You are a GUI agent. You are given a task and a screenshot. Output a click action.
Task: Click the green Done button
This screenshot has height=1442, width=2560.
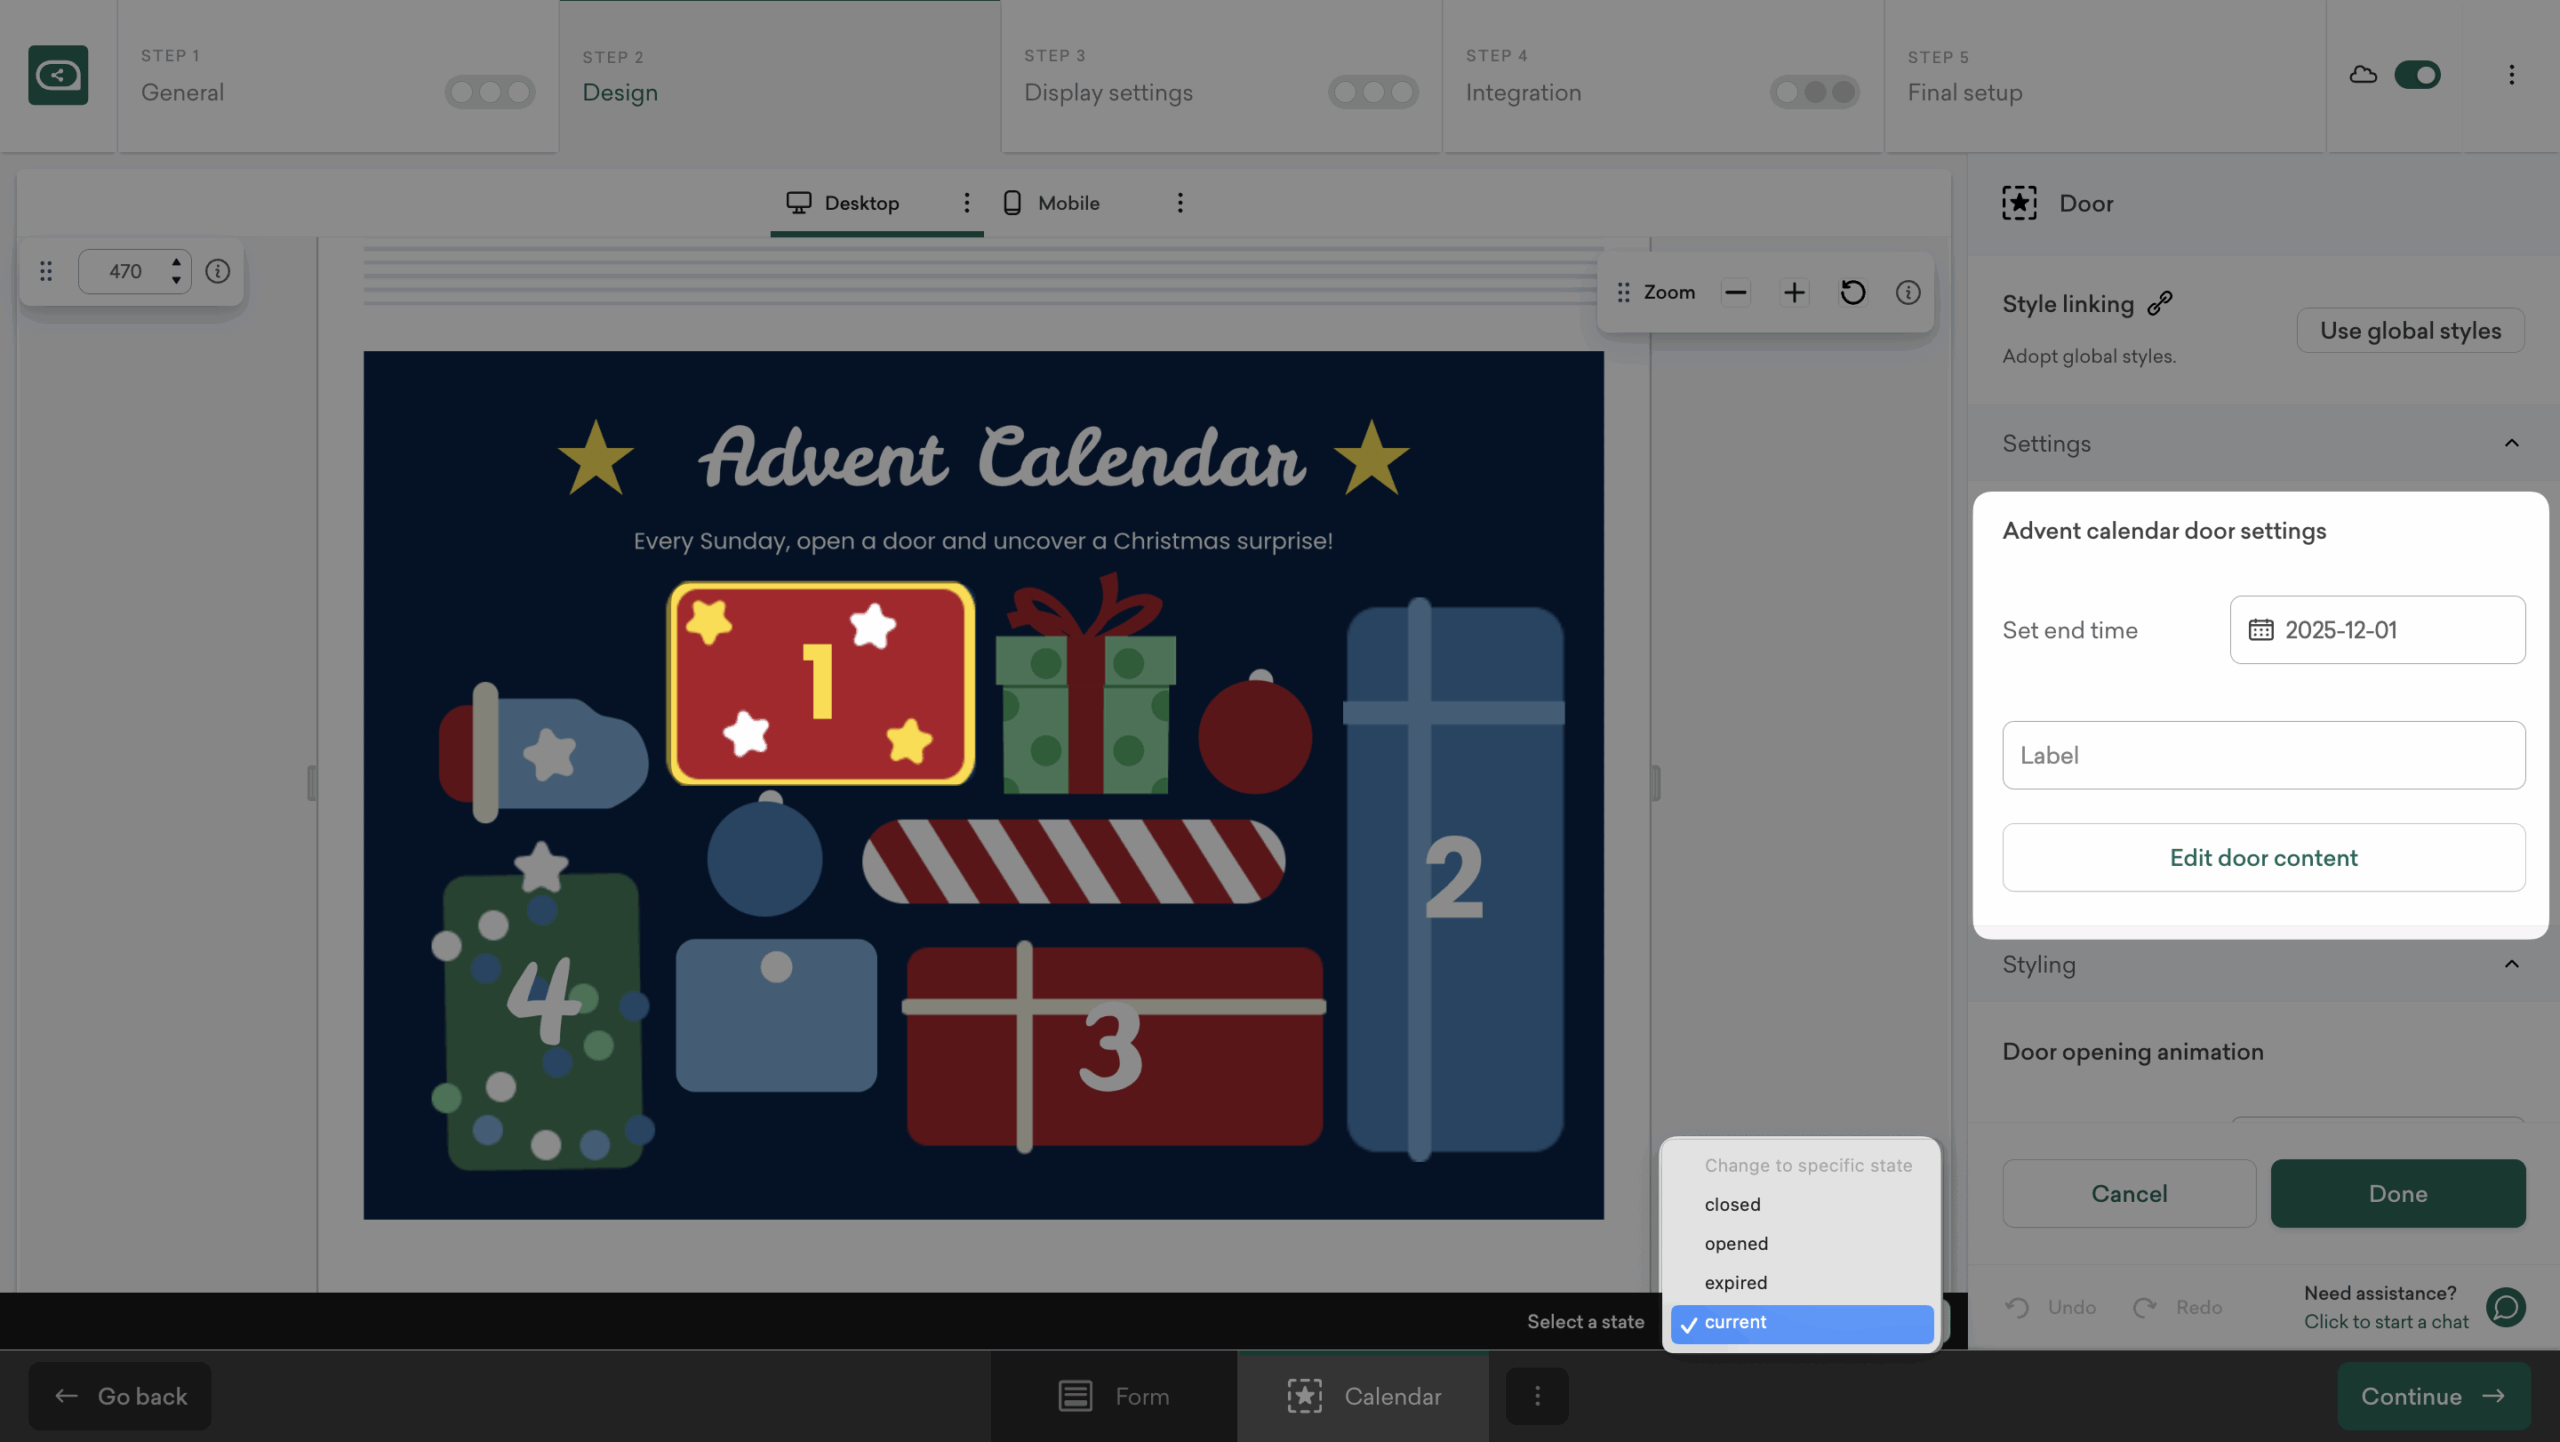pyautogui.click(x=2397, y=1193)
